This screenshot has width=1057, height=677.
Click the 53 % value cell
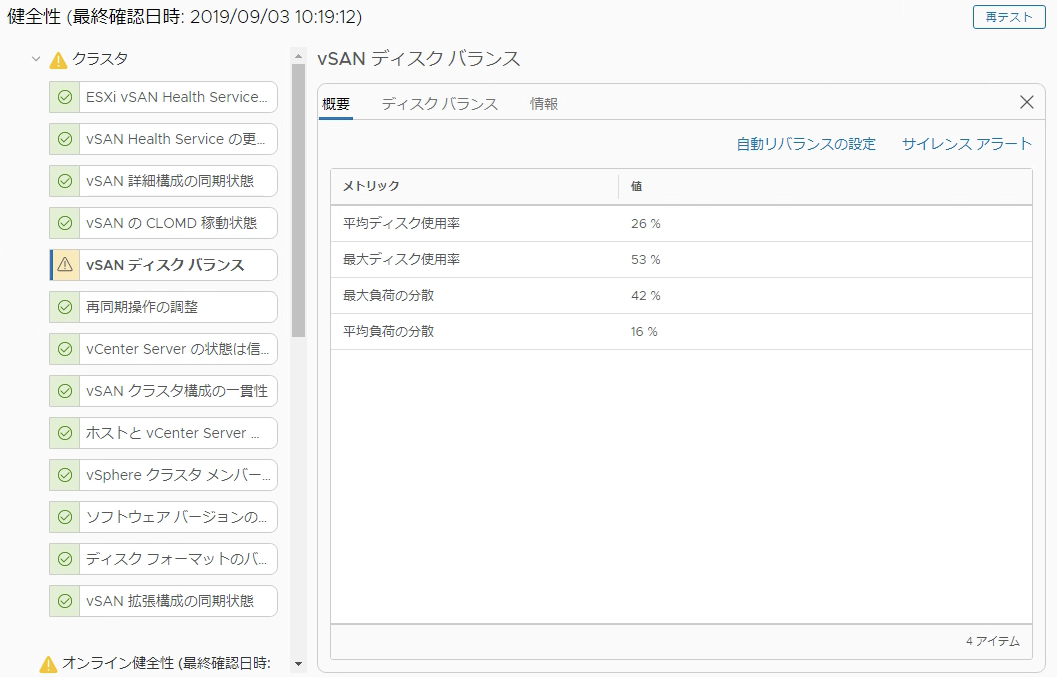click(x=645, y=260)
